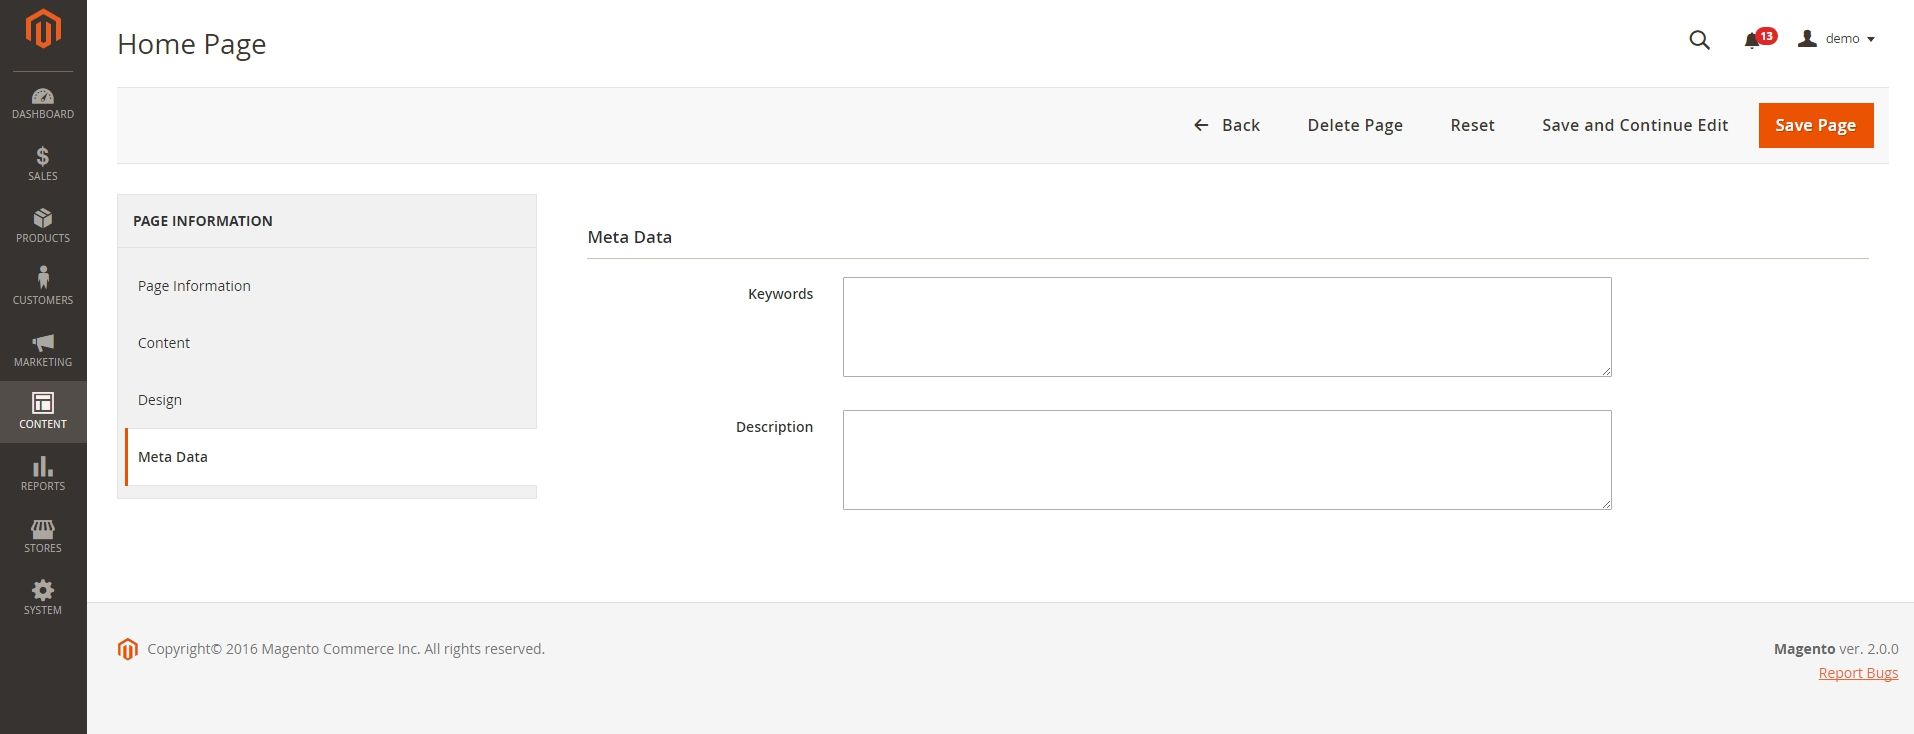Click the copyright notice text
This screenshot has width=1914, height=734.
pos(346,649)
